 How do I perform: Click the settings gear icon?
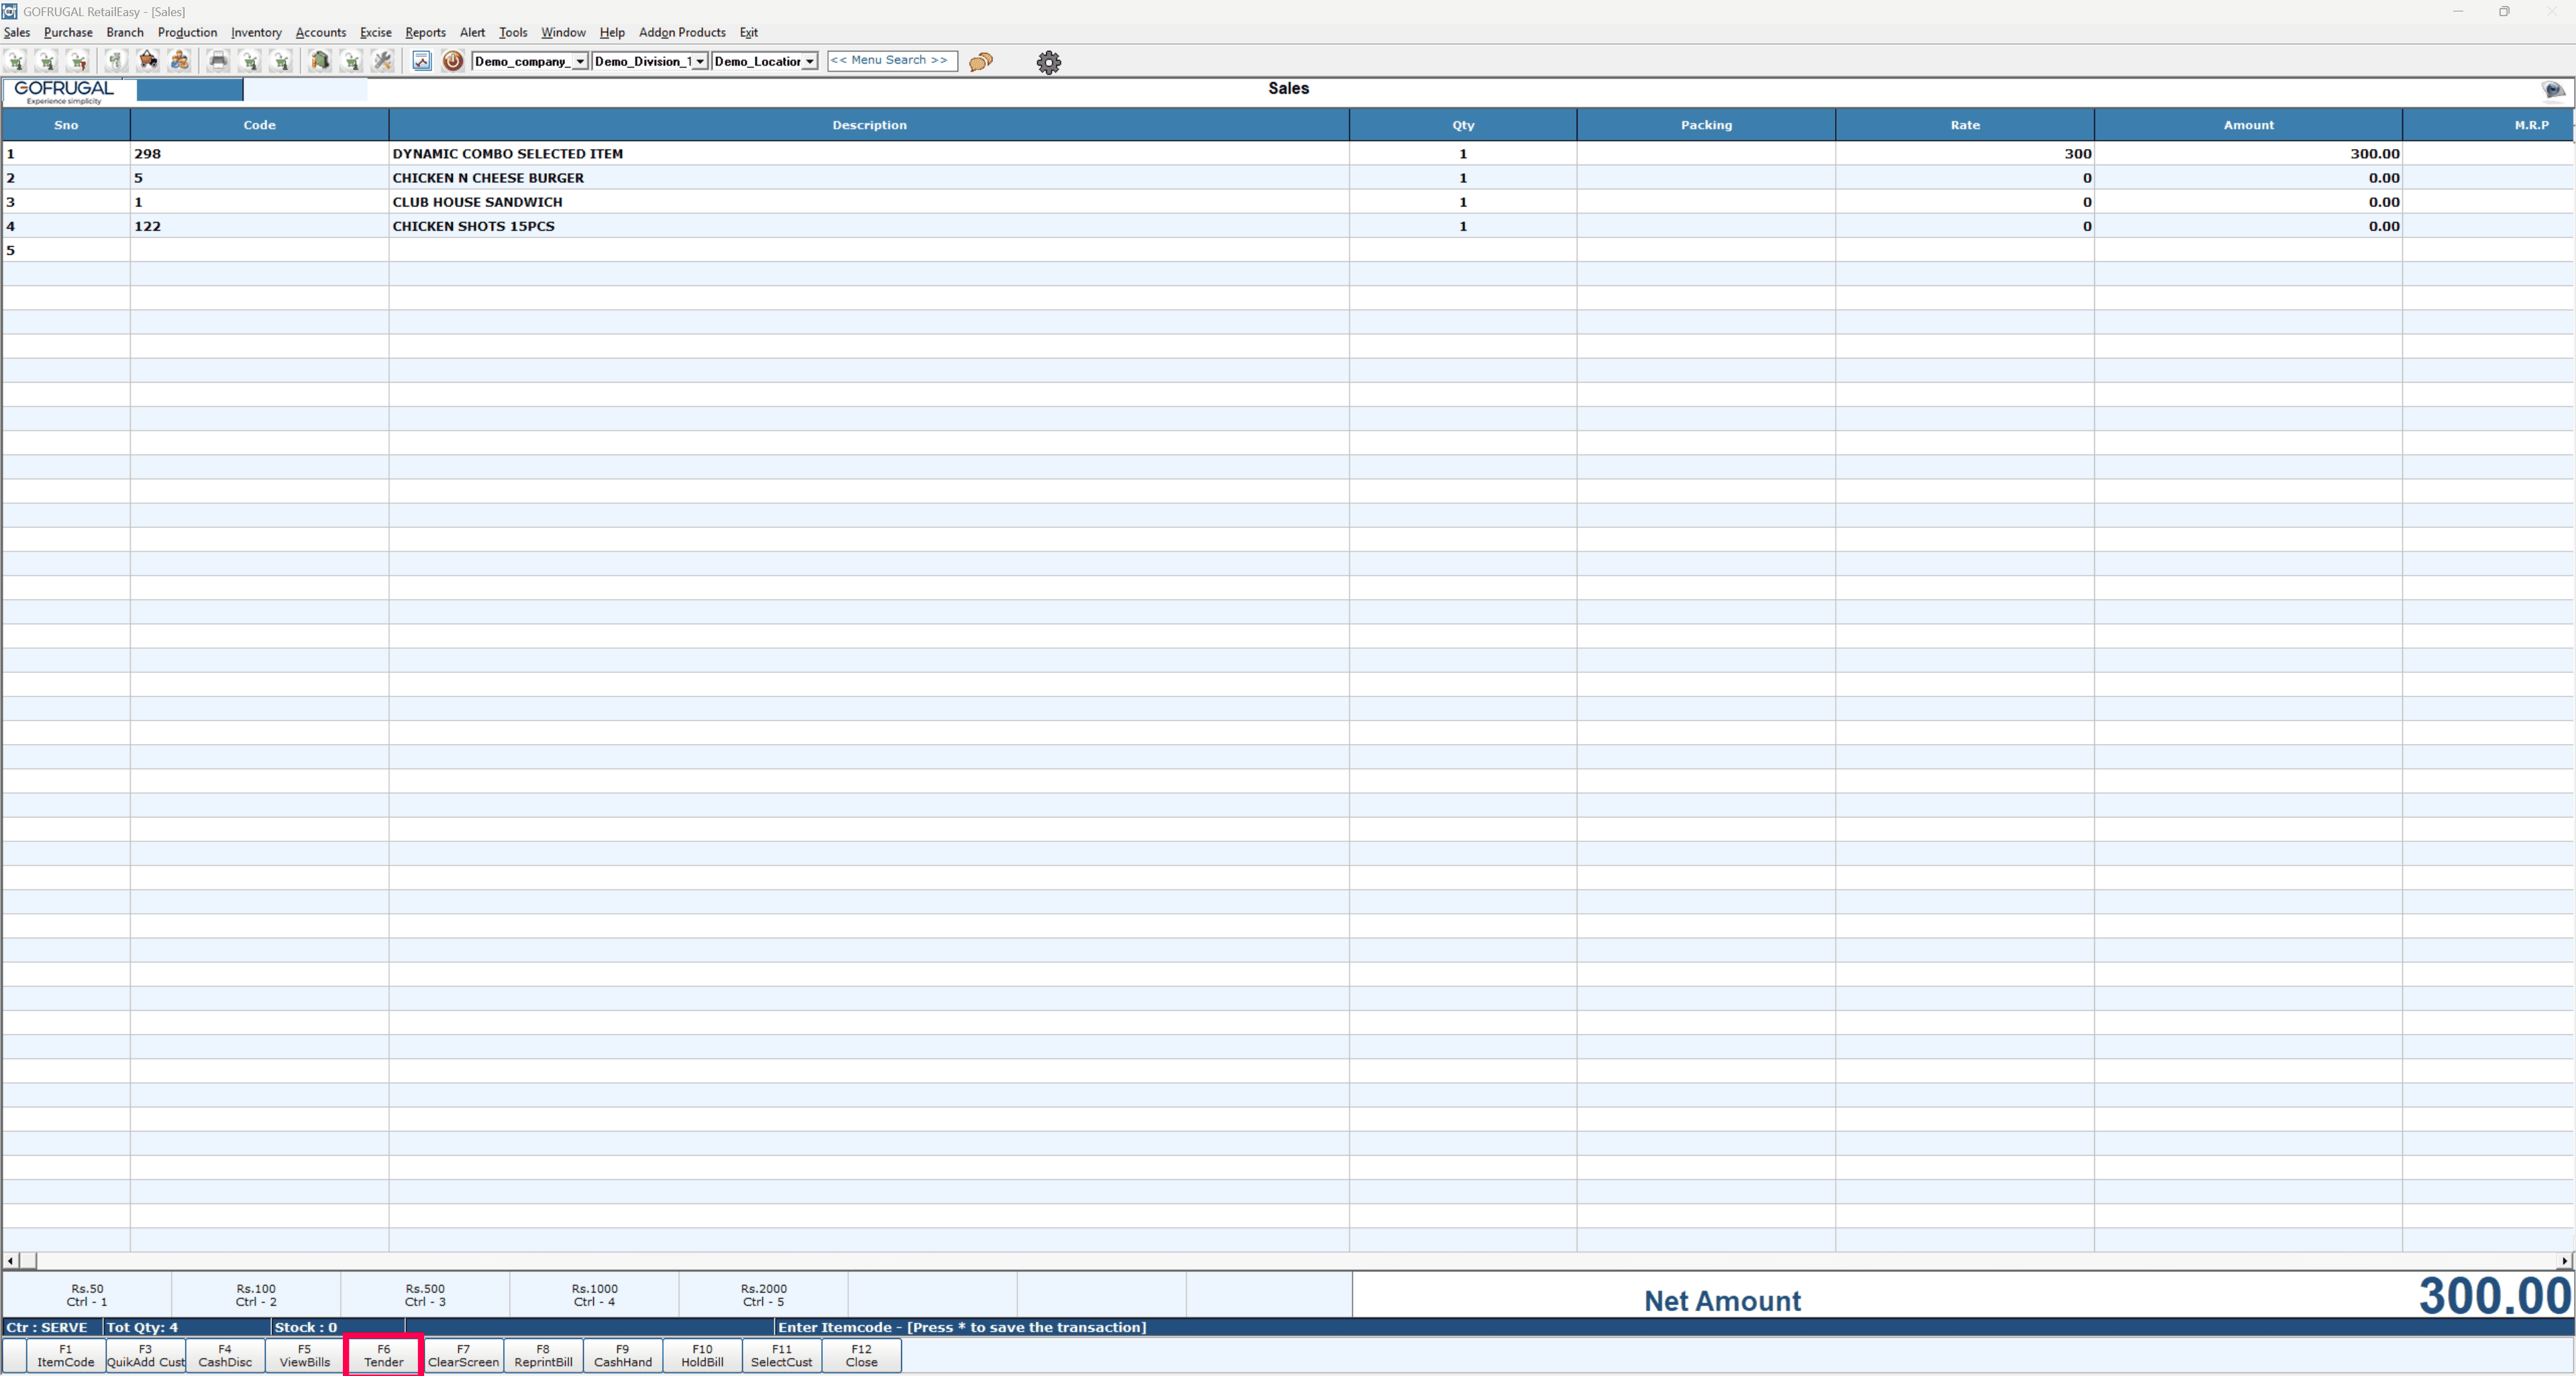1048,62
